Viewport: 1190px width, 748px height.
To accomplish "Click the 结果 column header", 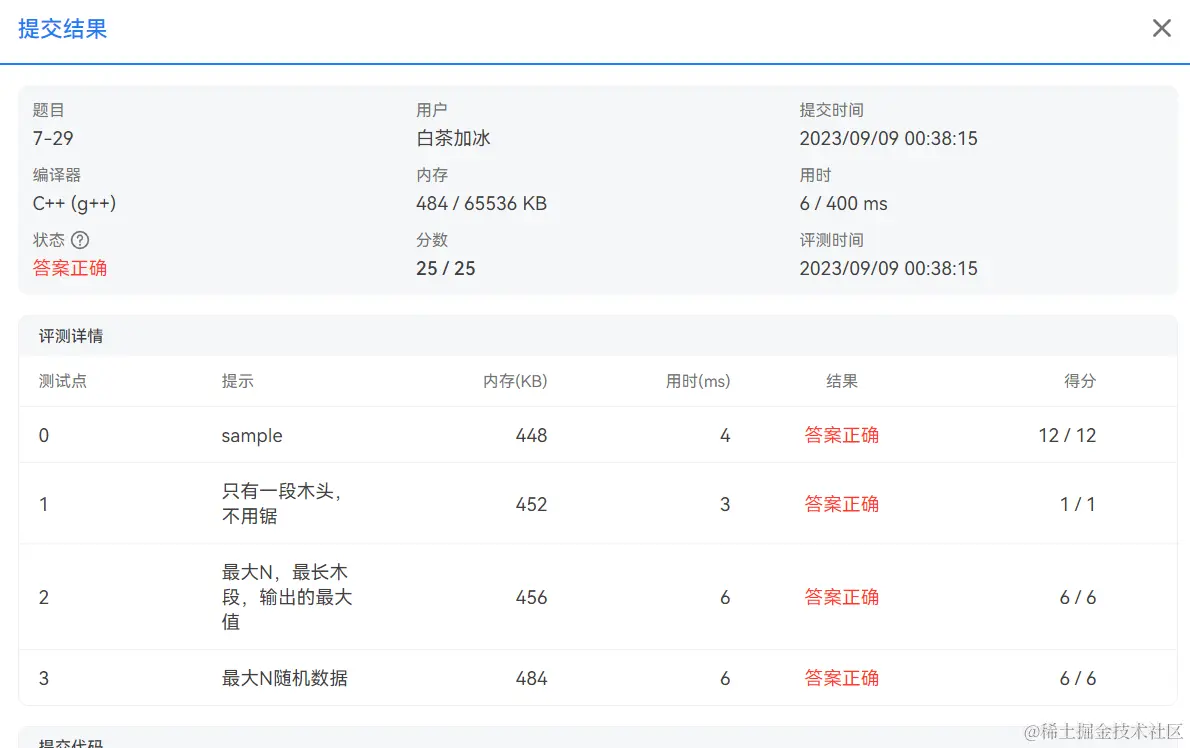I will [x=842, y=381].
